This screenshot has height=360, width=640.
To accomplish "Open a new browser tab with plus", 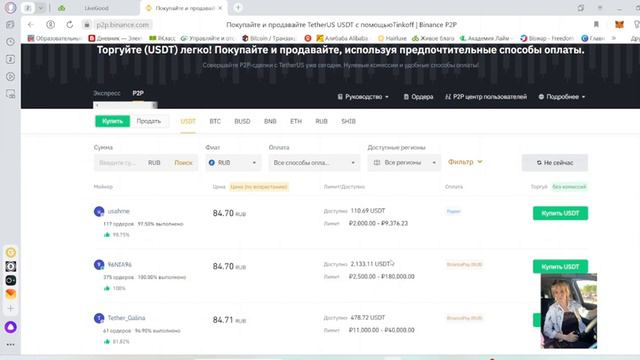I will [238, 7].
